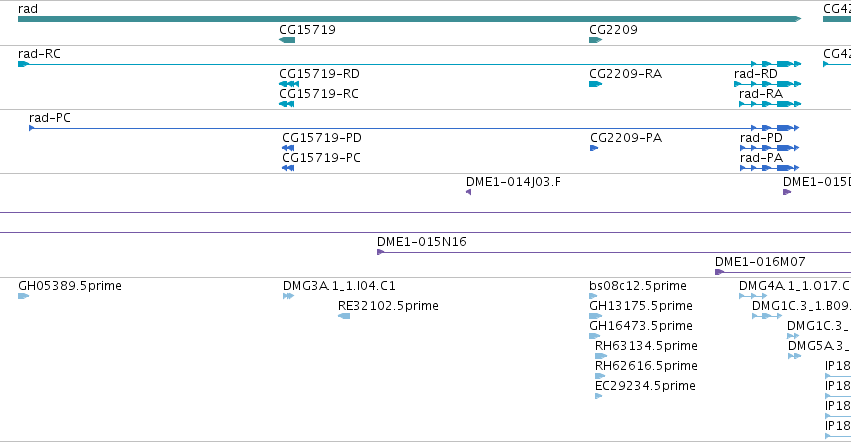
Task: Click the DME1-014J03.F marker arrow
Action: (x=468, y=192)
